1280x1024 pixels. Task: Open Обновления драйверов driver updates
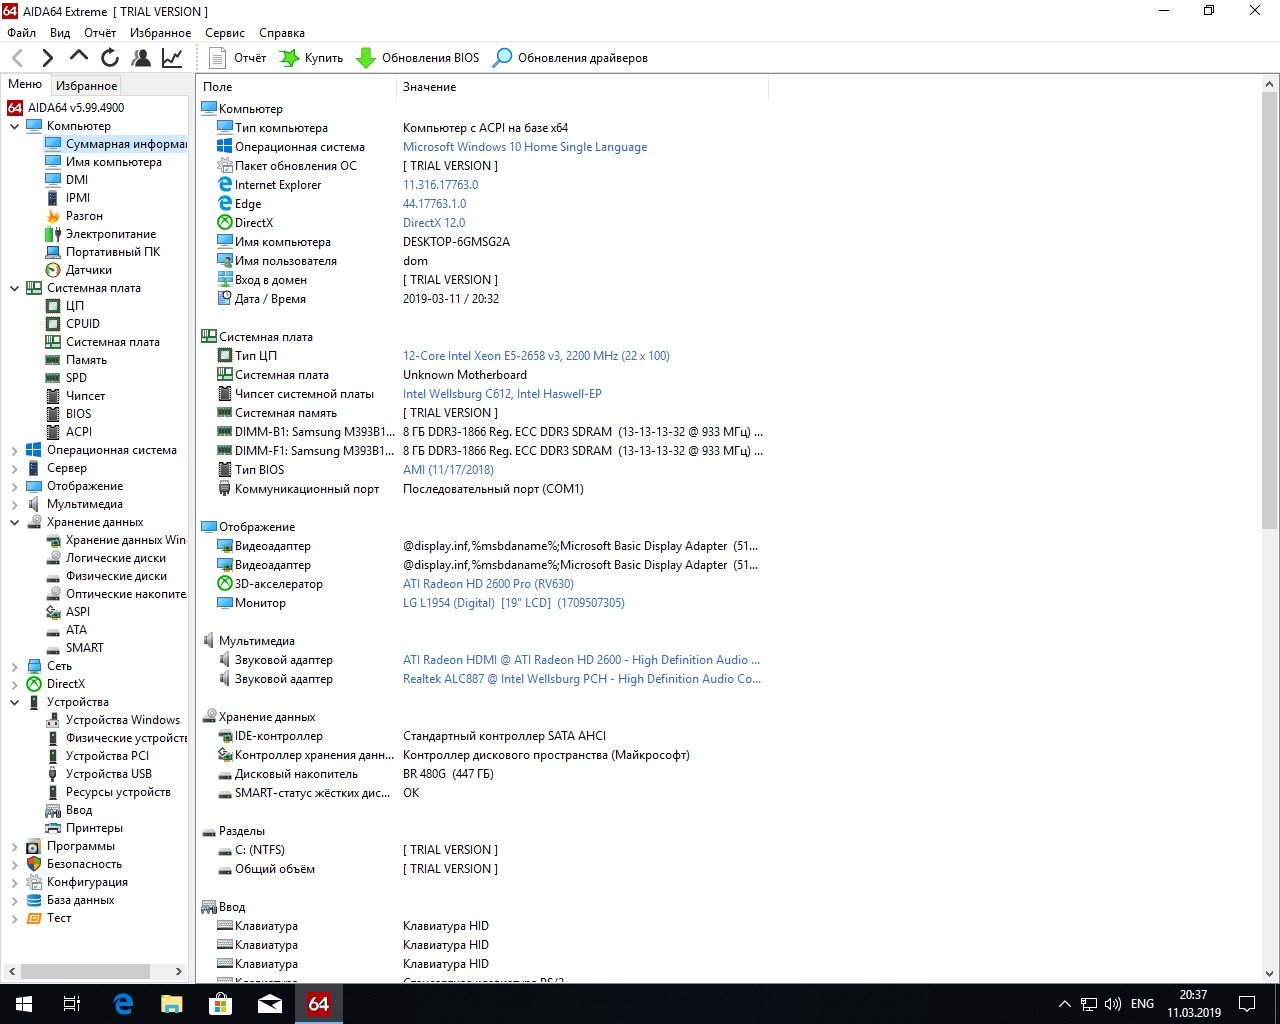pyautogui.click(x=570, y=58)
